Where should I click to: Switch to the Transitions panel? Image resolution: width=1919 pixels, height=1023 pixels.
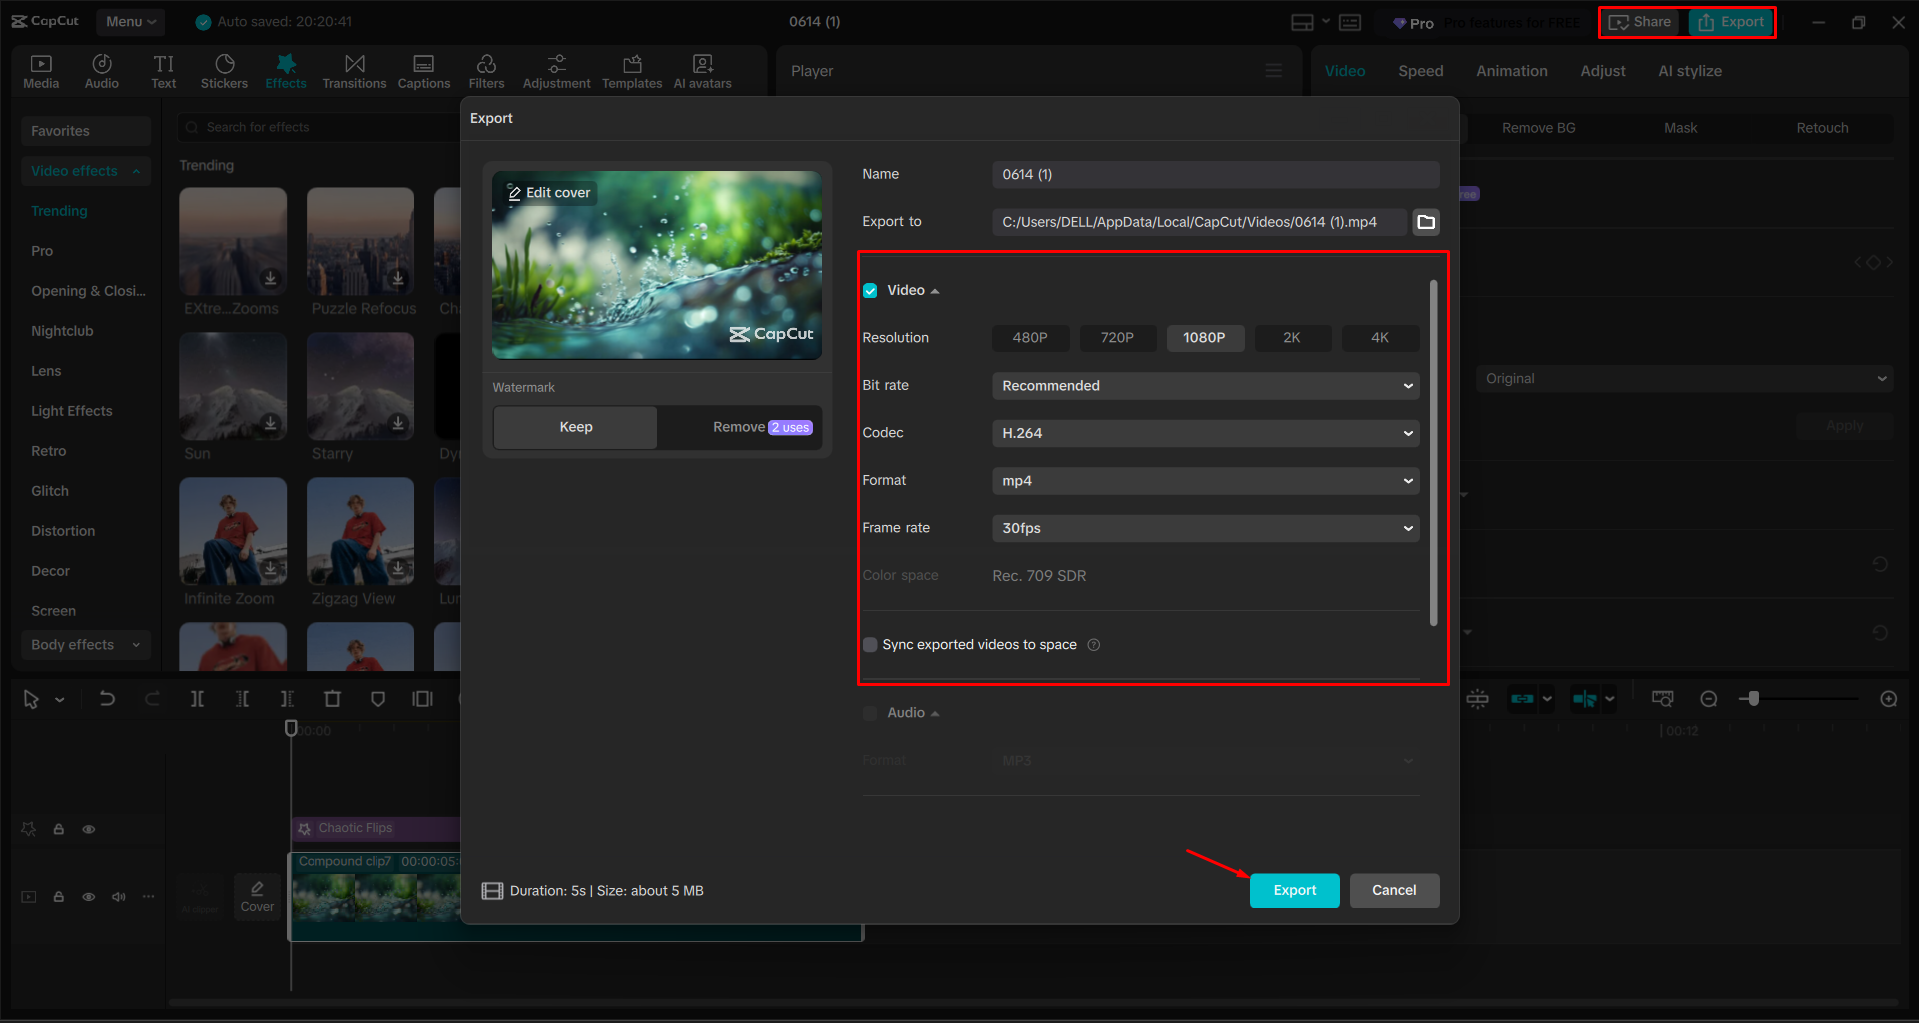point(354,70)
